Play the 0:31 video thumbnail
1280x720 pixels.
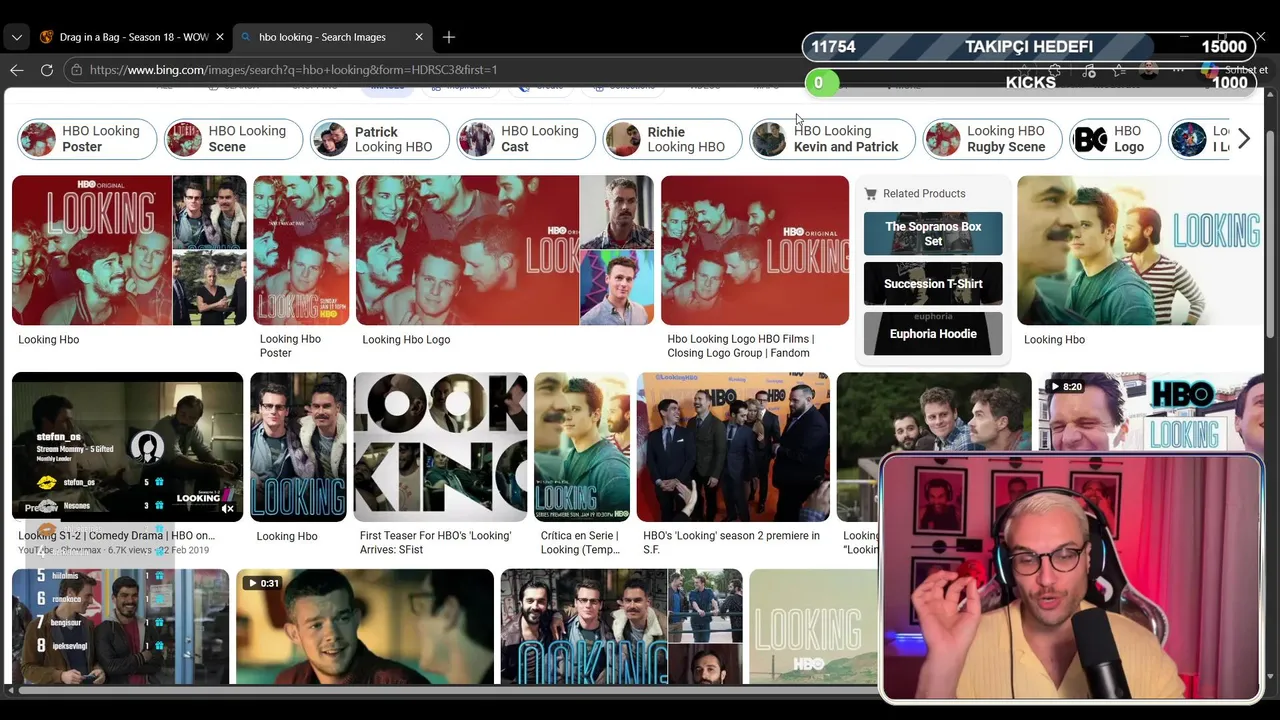(x=365, y=626)
